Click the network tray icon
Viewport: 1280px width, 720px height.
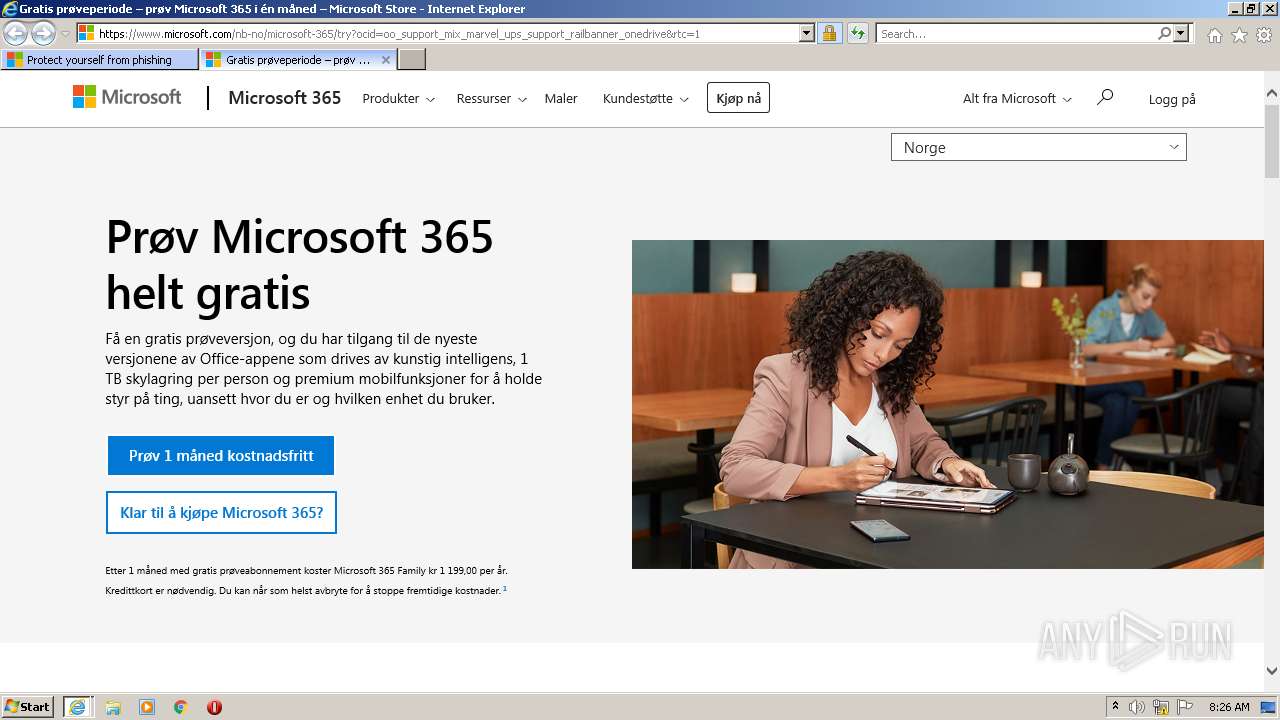point(1161,707)
